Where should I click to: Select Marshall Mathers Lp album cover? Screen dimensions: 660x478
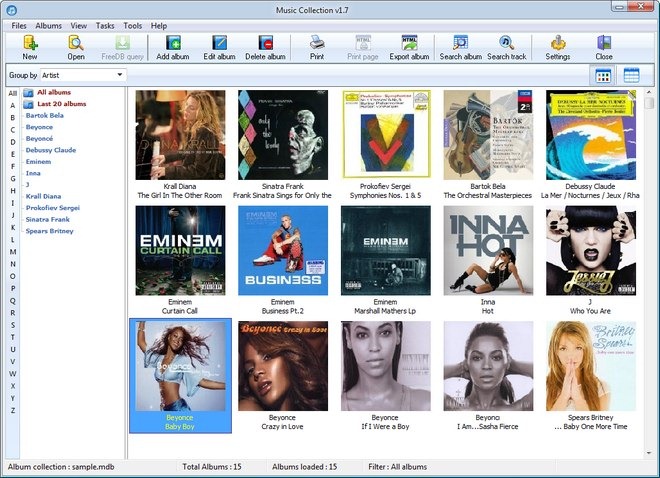tap(386, 250)
